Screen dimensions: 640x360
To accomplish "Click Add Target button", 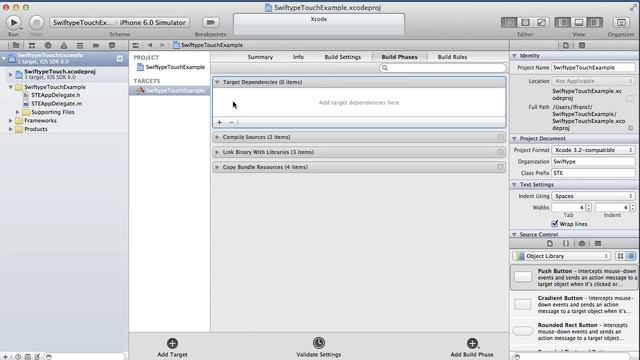I will 172,348.
